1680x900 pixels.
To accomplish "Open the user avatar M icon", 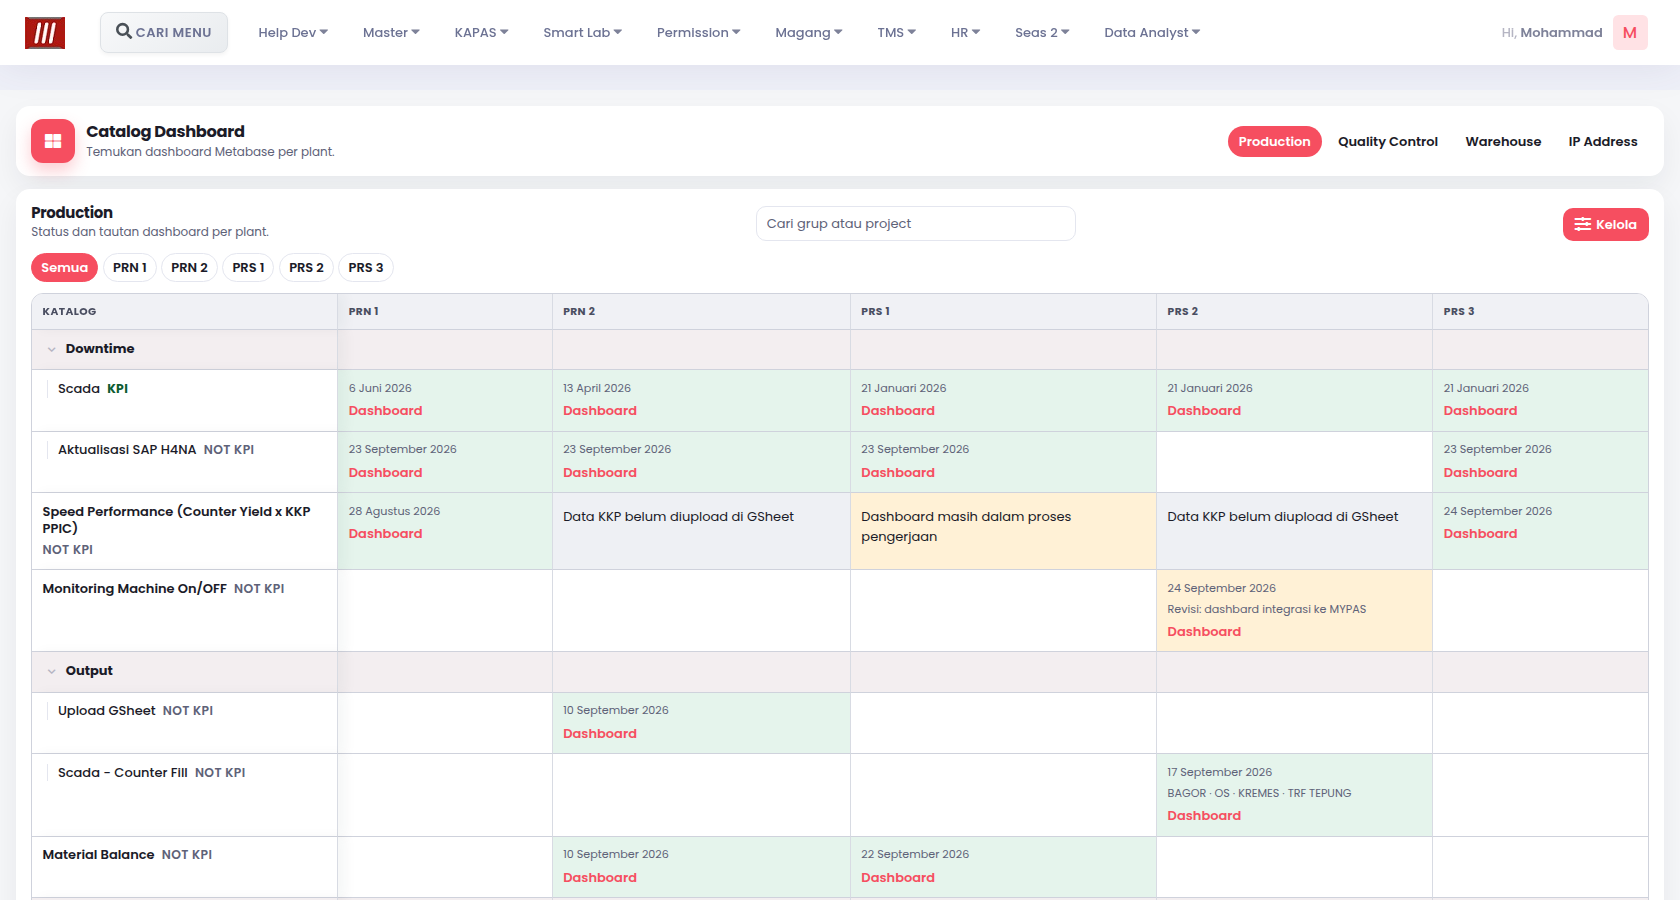I will (x=1630, y=33).
